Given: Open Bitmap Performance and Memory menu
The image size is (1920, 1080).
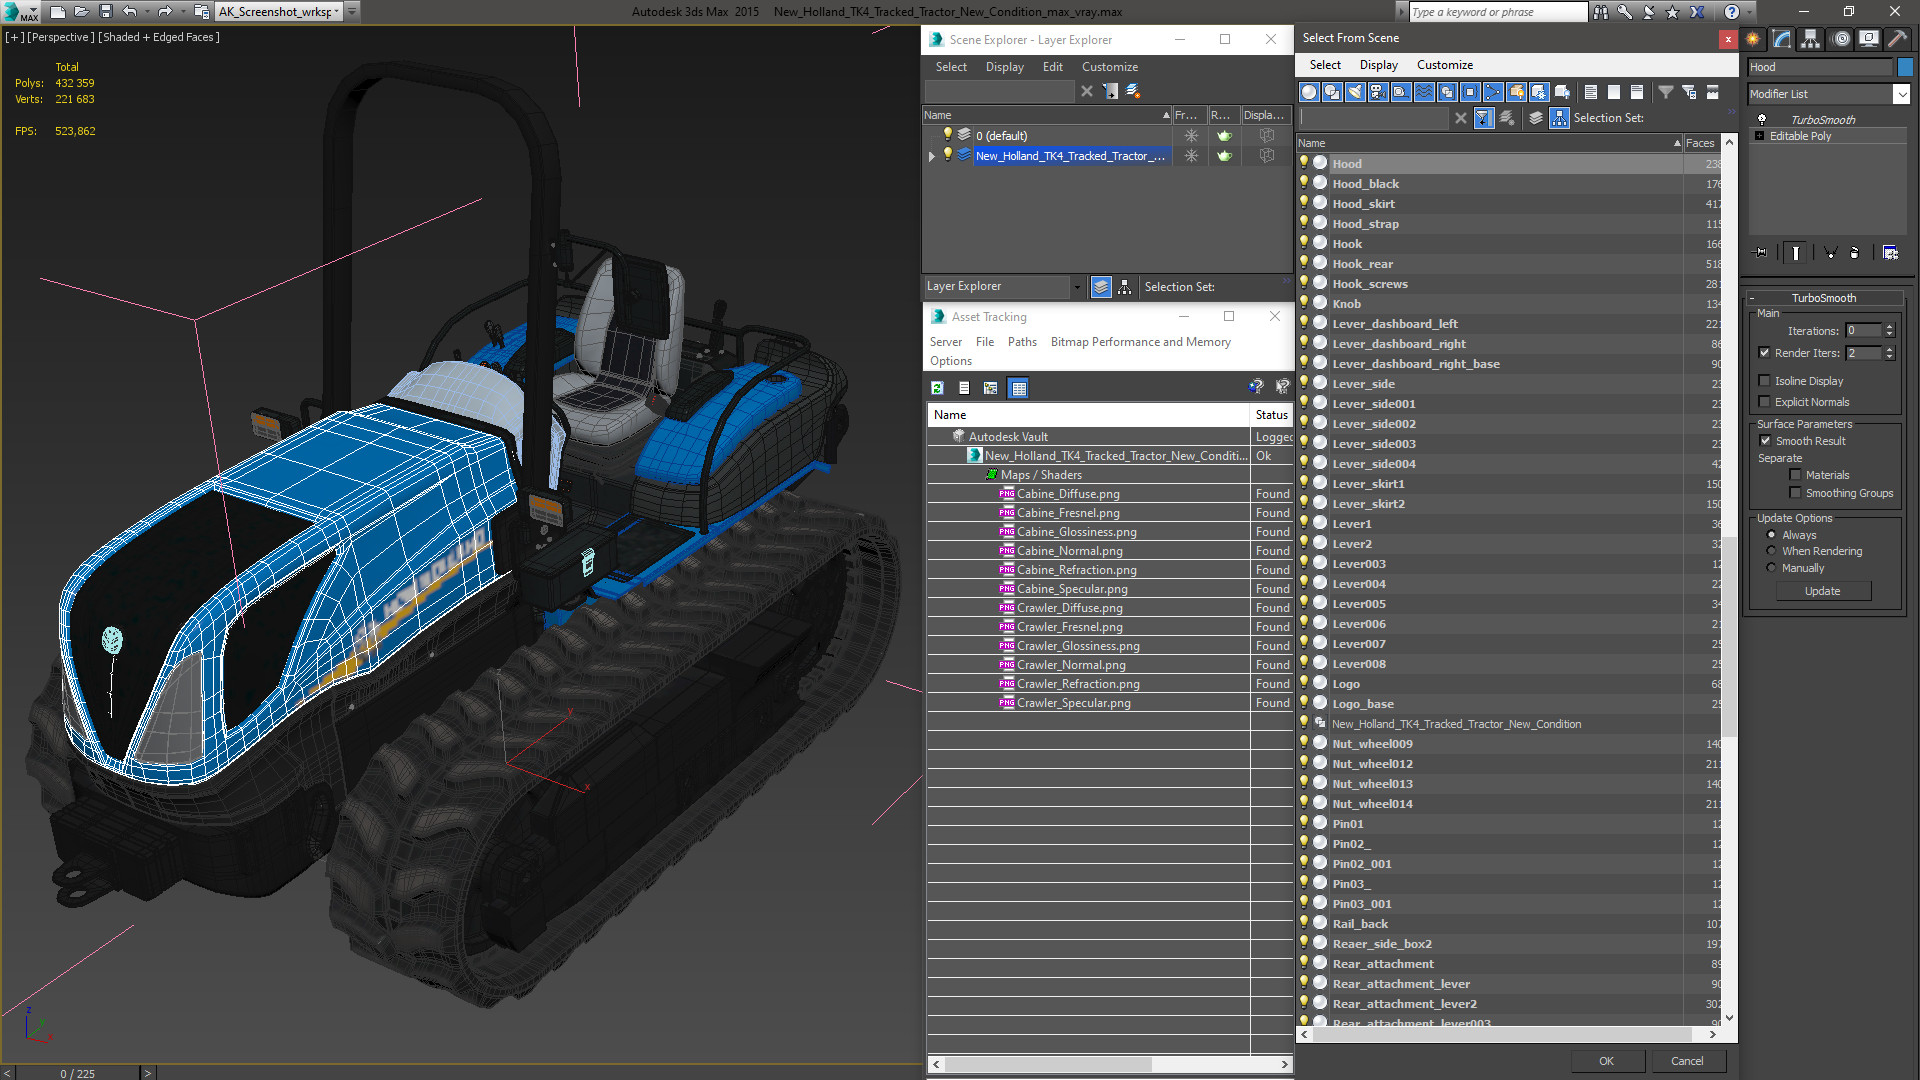Looking at the screenshot, I should pyautogui.click(x=1140, y=342).
